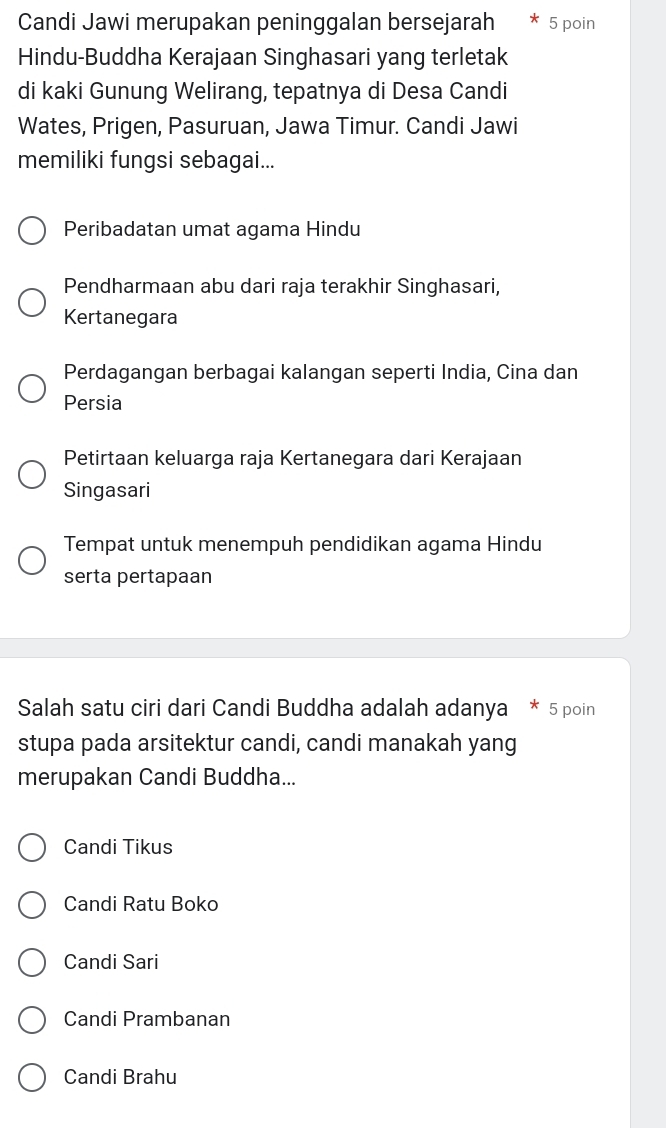Choose the Candi Brahu radio button

32,1078
